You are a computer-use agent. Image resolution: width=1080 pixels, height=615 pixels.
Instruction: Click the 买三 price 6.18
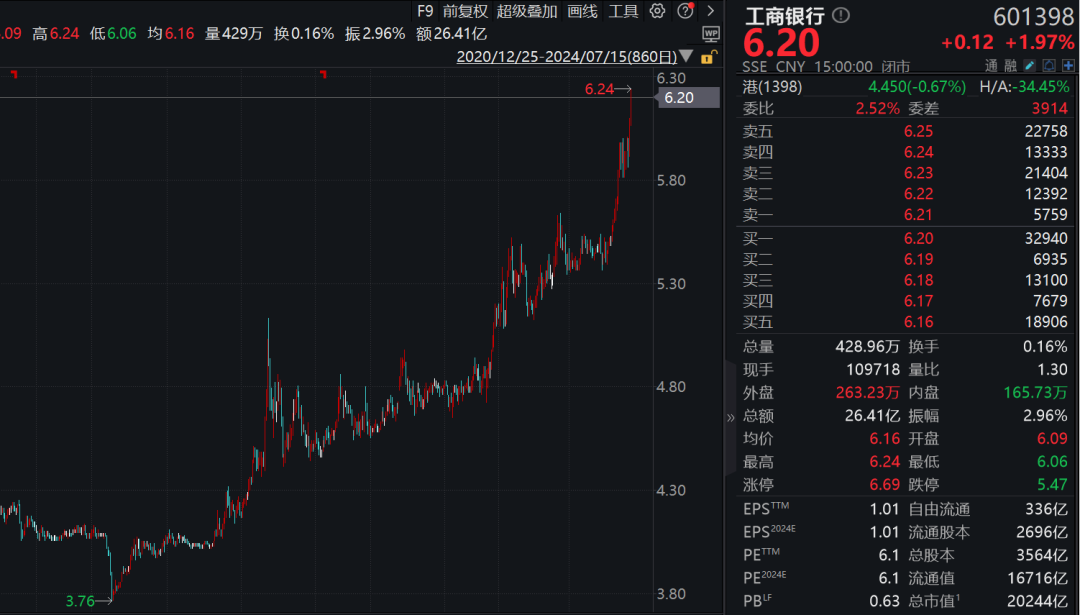pyautogui.click(x=918, y=280)
